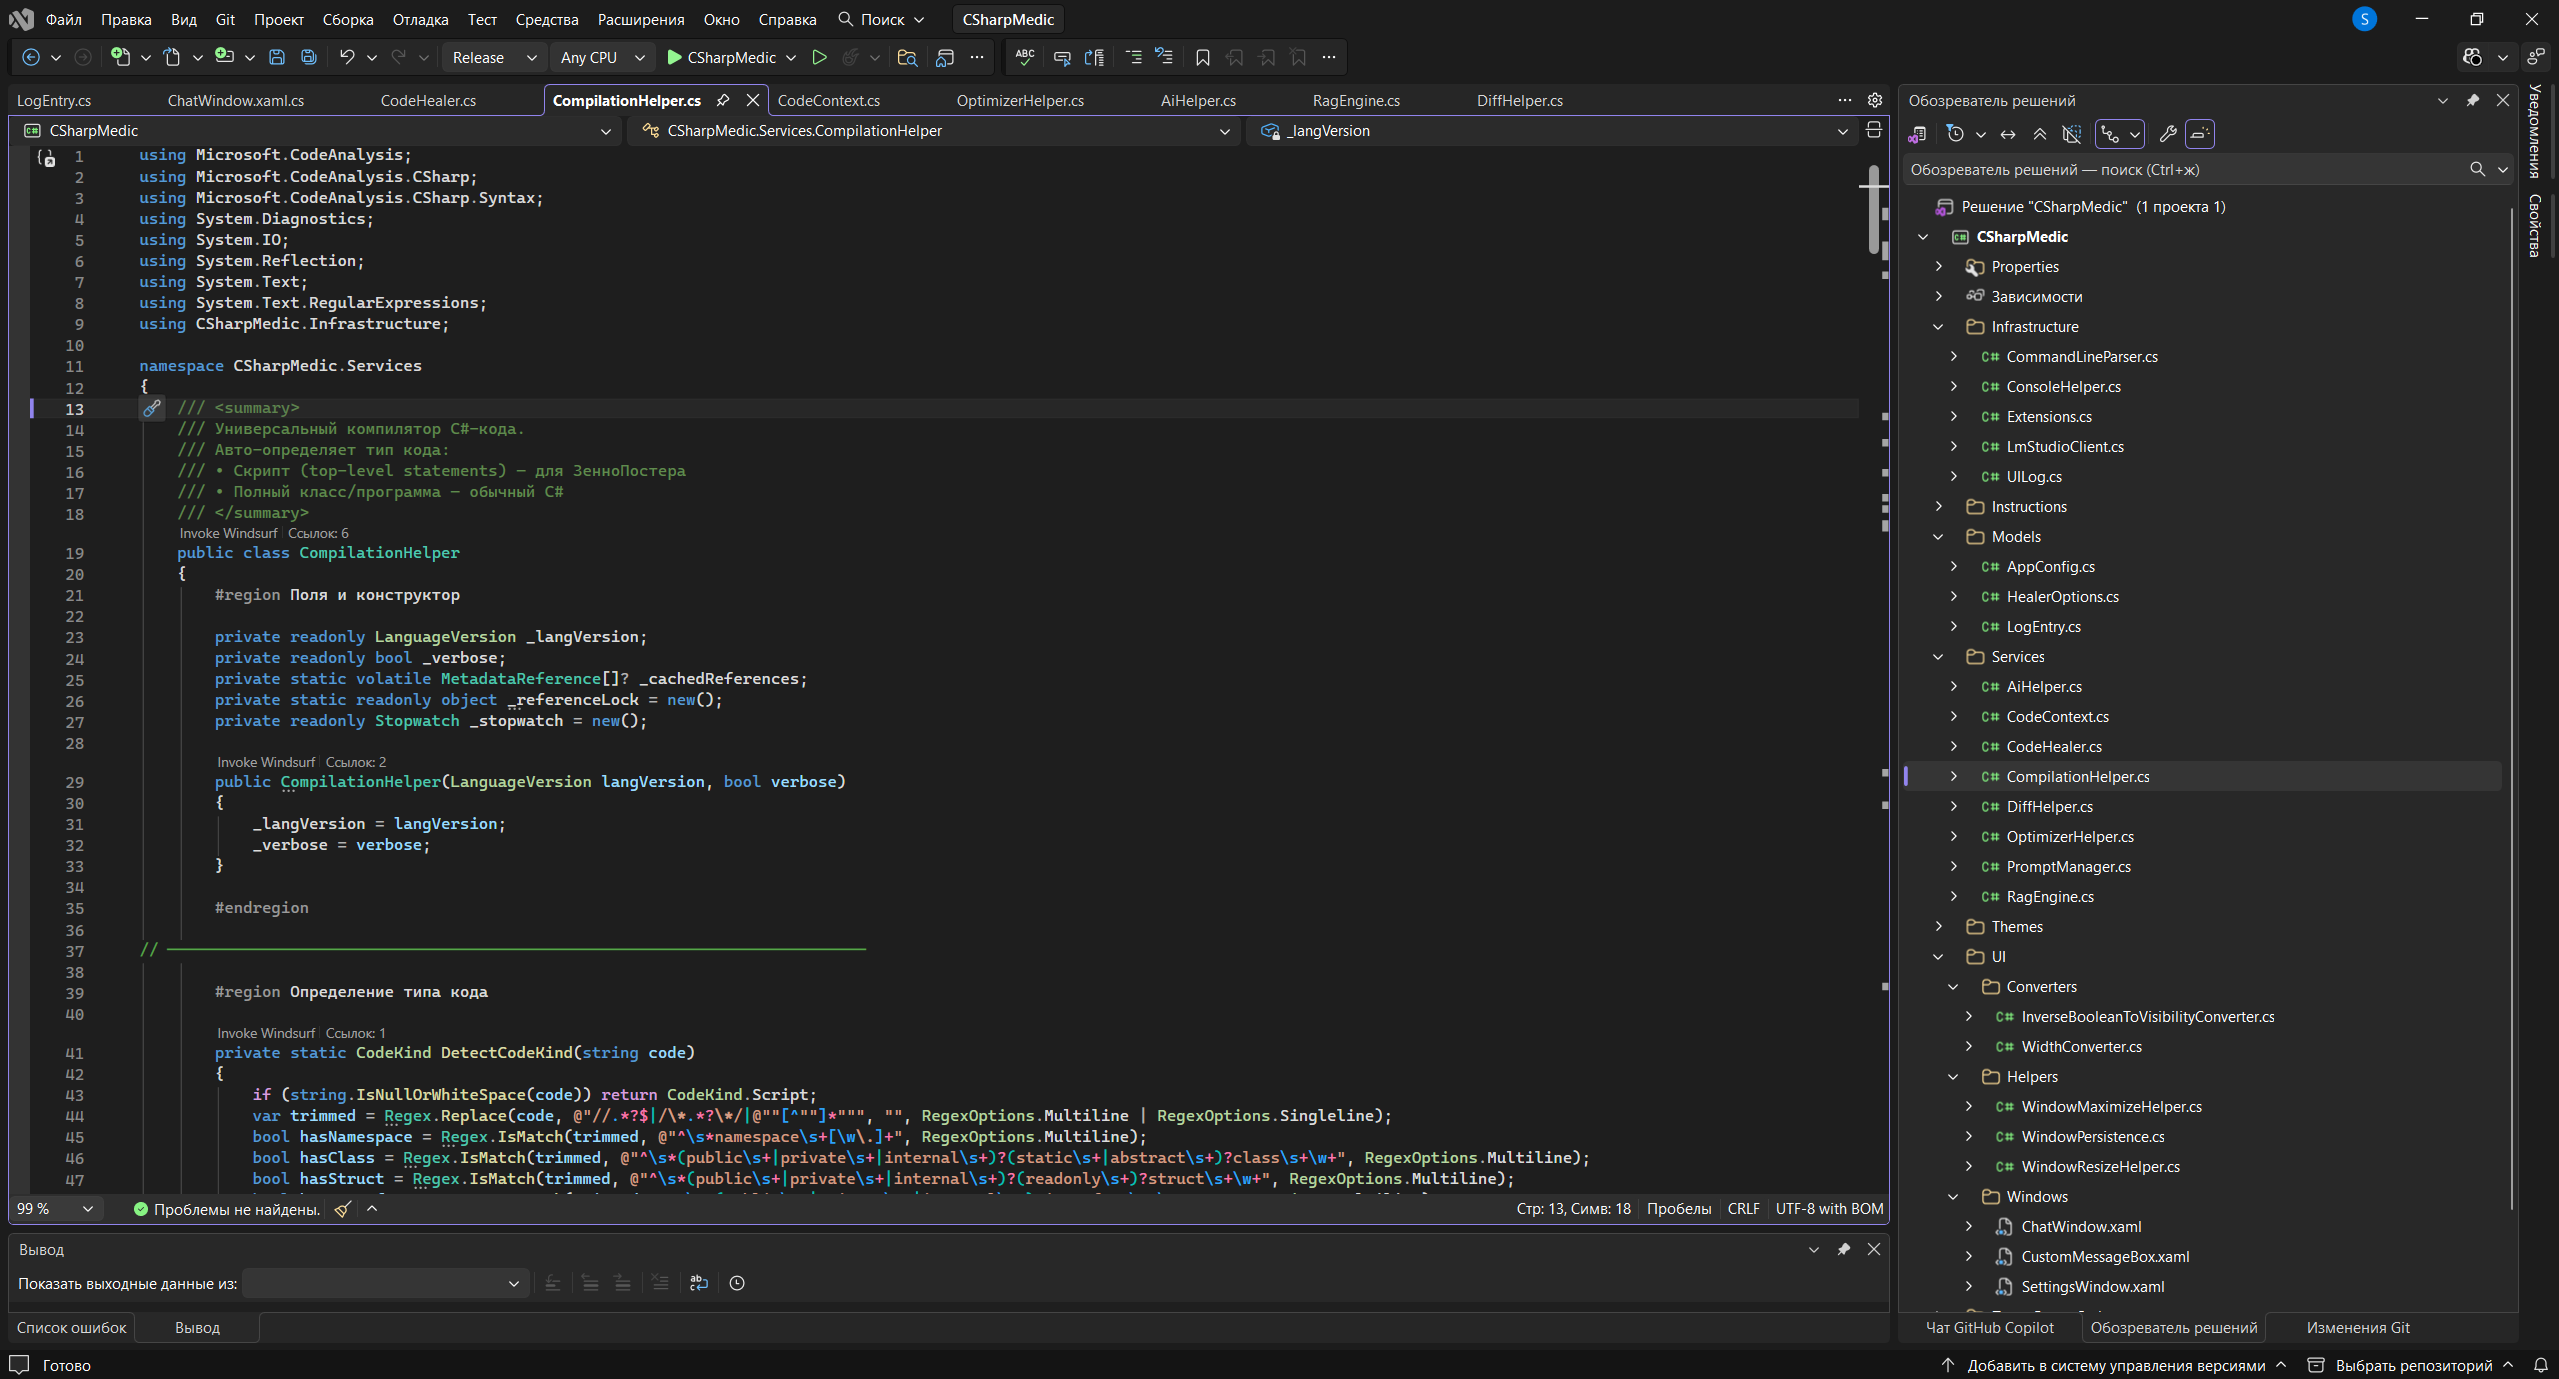This screenshot has width=2559, height=1379.
Task: Toggle the Preview Selected Items button
Action: click(2199, 134)
